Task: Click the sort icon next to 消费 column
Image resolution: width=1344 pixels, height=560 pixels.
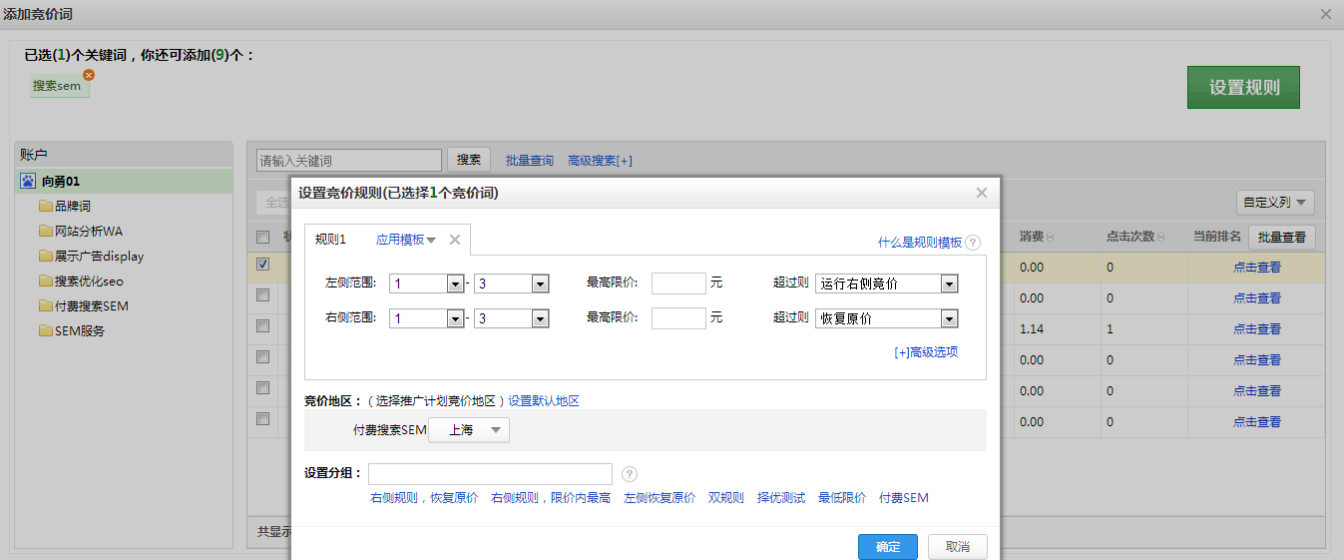Action: (x=1051, y=237)
